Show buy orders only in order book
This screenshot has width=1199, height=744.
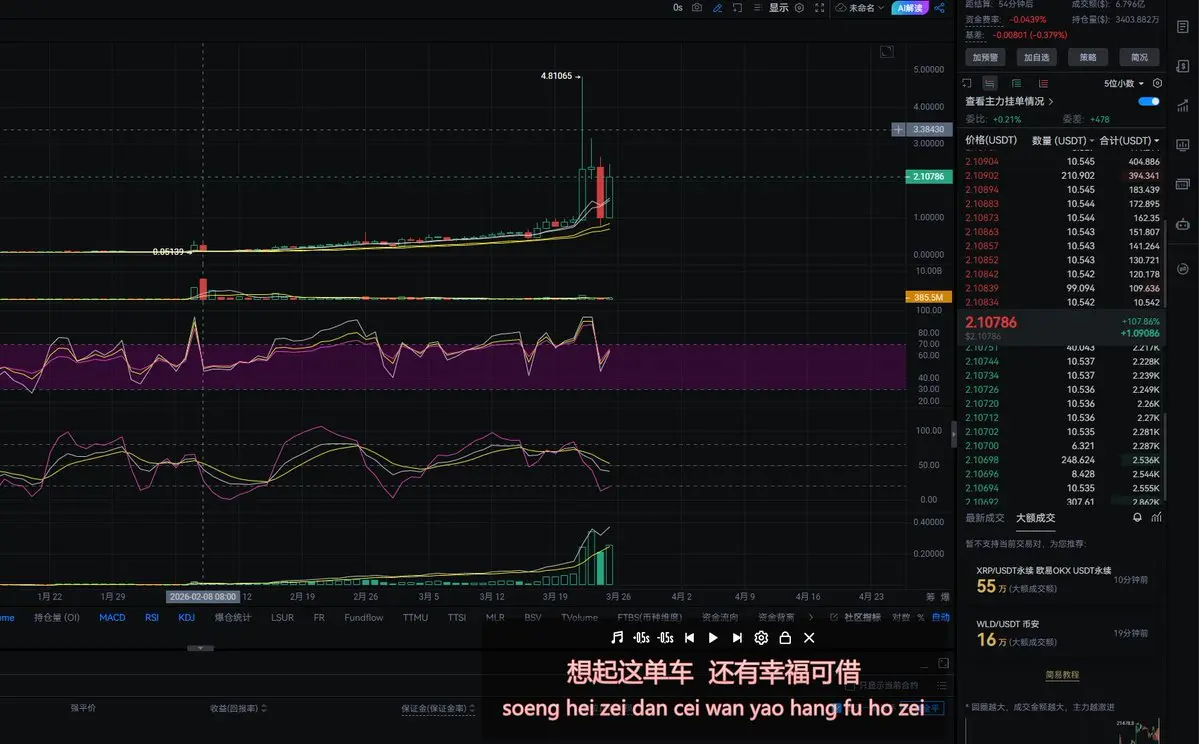pyautogui.click(x=1016, y=83)
